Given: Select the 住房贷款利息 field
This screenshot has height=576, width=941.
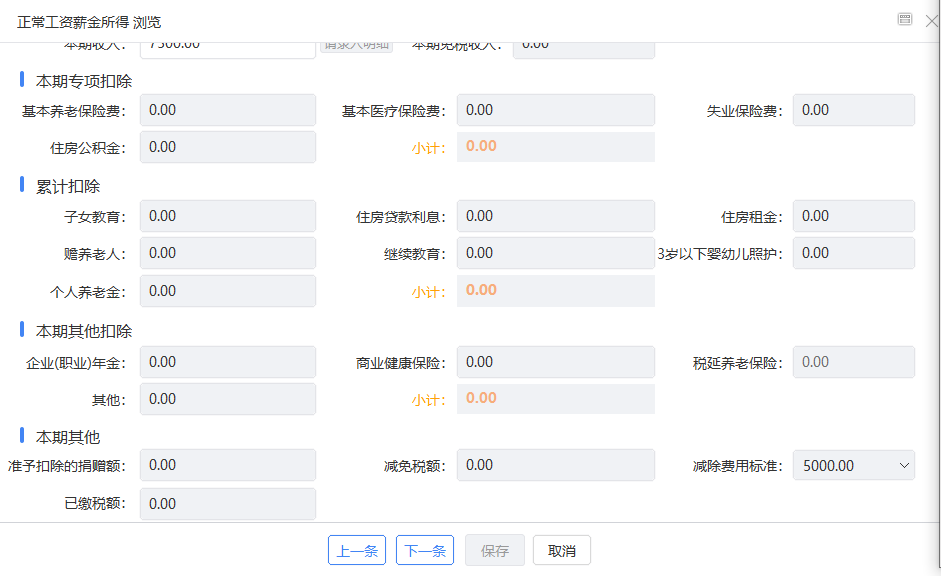Looking at the screenshot, I should pos(555,216).
